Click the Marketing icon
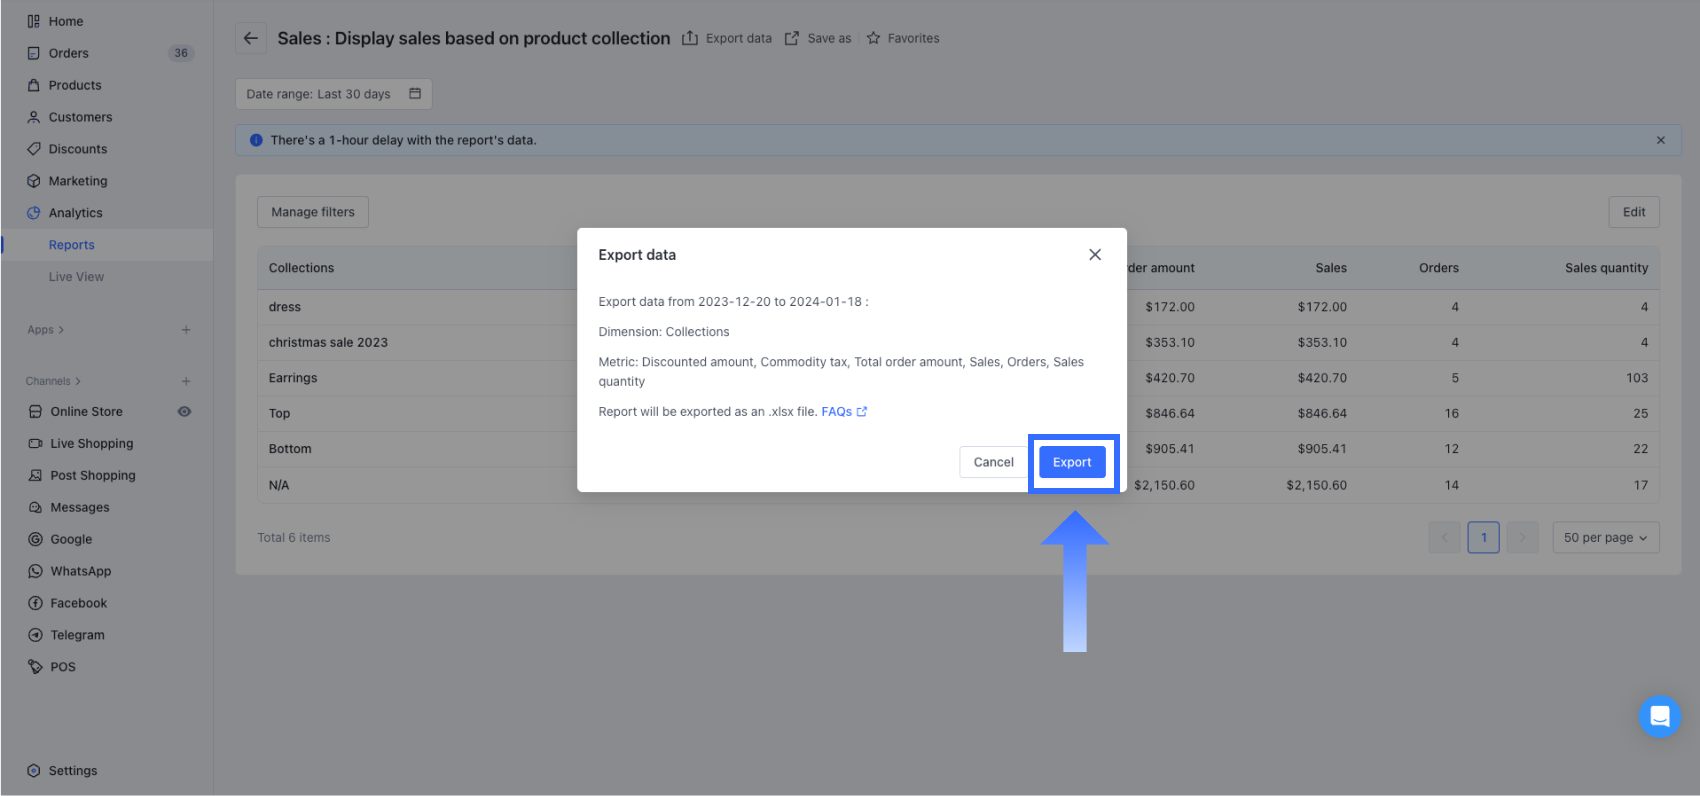The height and width of the screenshot is (796, 1700). pos(34,181)
